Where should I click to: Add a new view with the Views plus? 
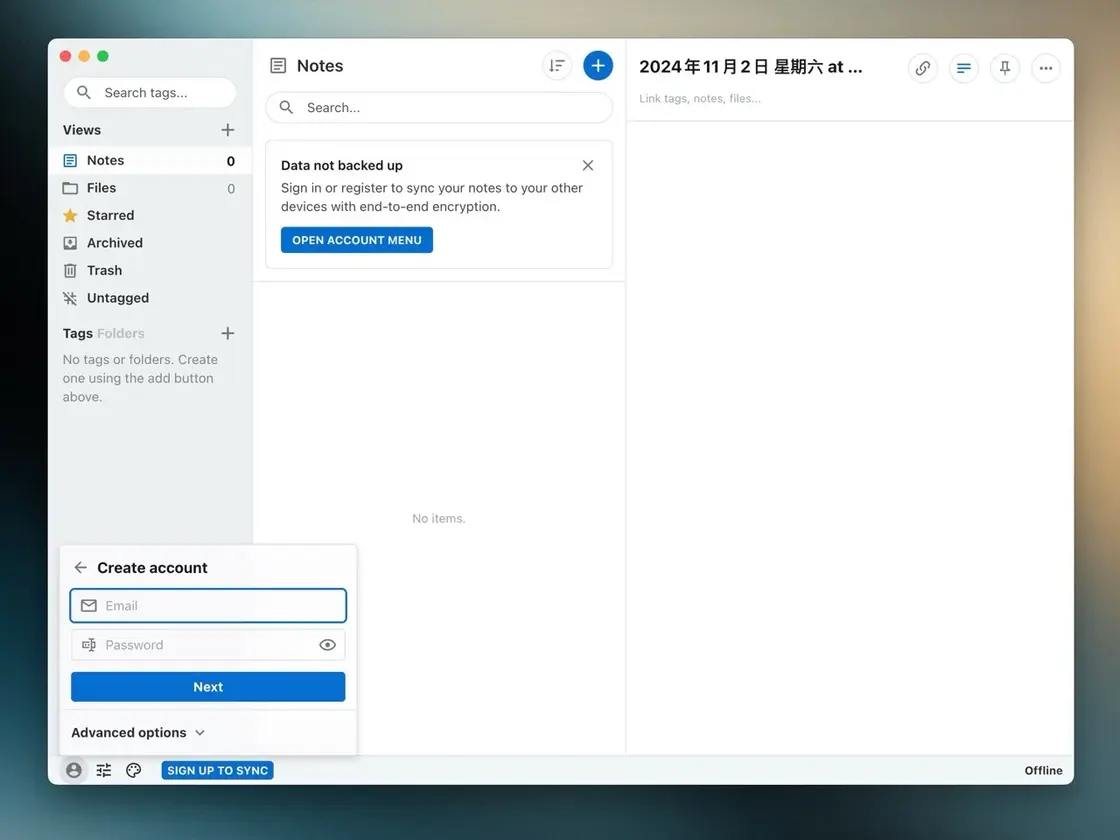coord(227,130)
